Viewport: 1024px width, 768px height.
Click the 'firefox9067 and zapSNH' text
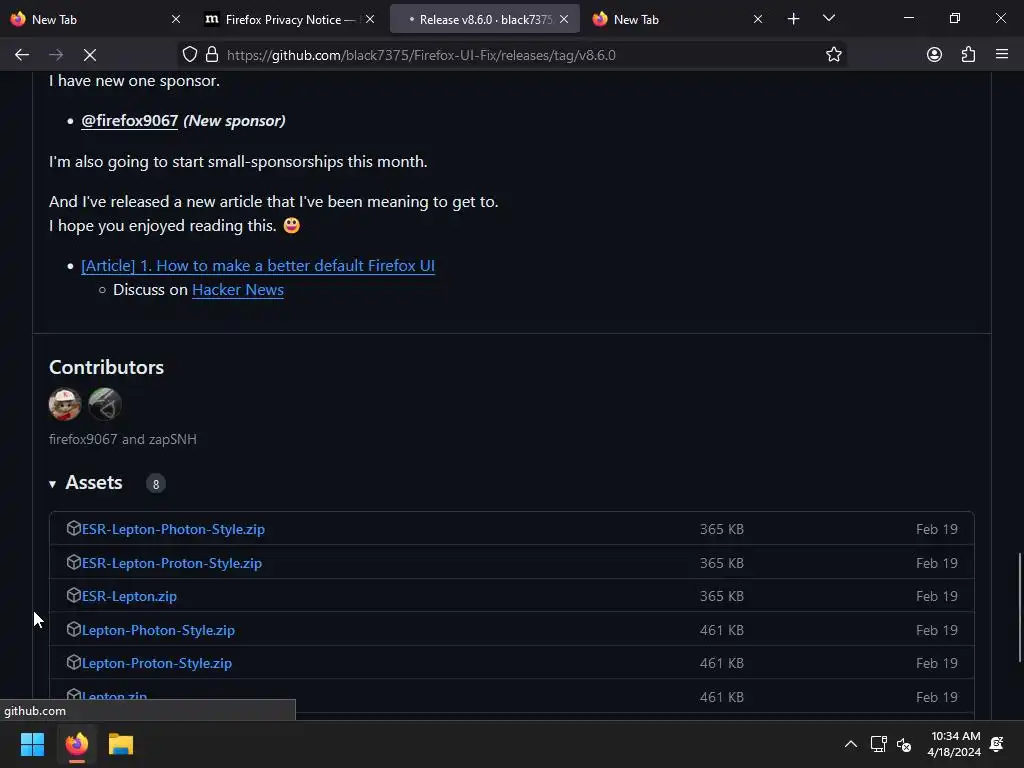point(123,440)
